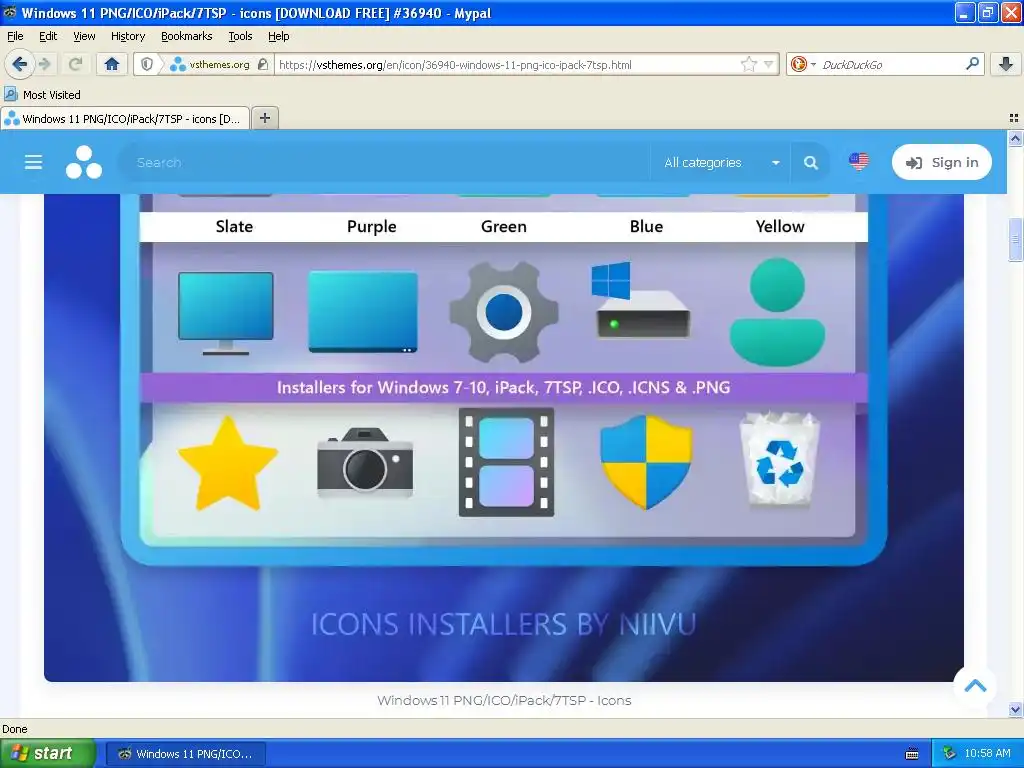Image resolution: width=1024 pixels, height=768 pixels.
Task: Click the tray icon beside the clock
Action: (949, 753)
